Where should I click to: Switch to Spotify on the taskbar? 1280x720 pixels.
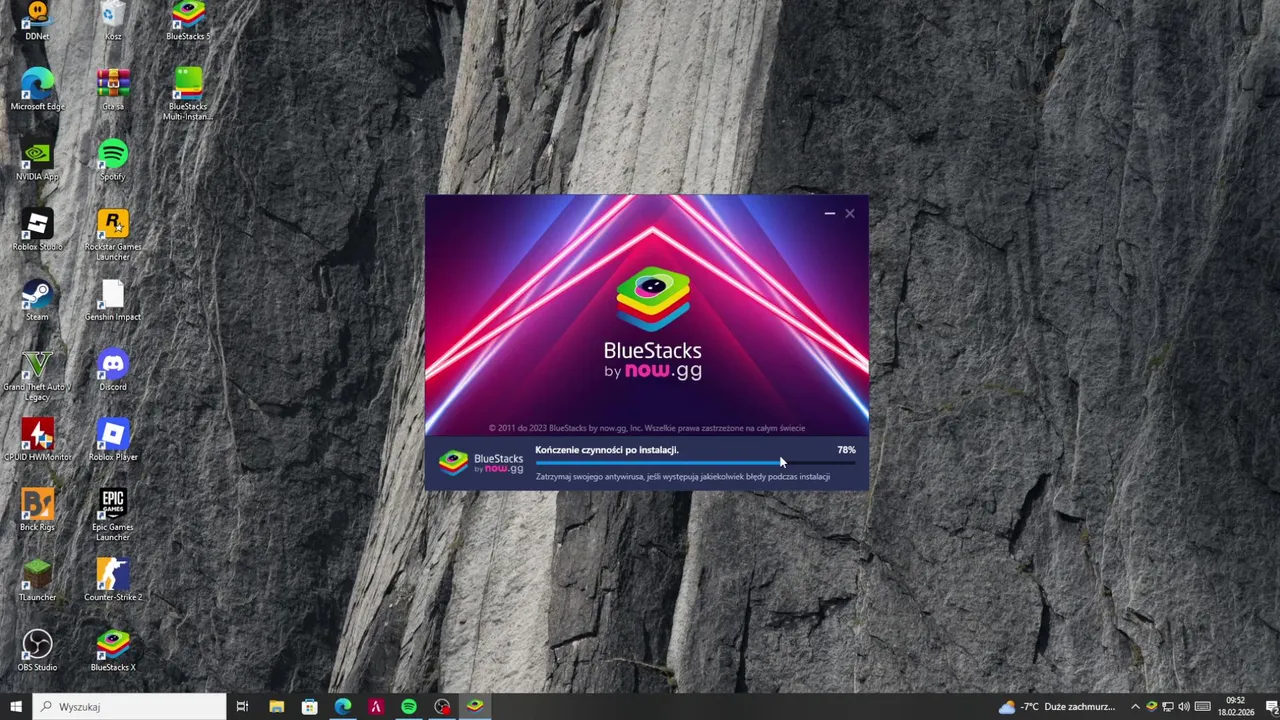tap(409, 707)
